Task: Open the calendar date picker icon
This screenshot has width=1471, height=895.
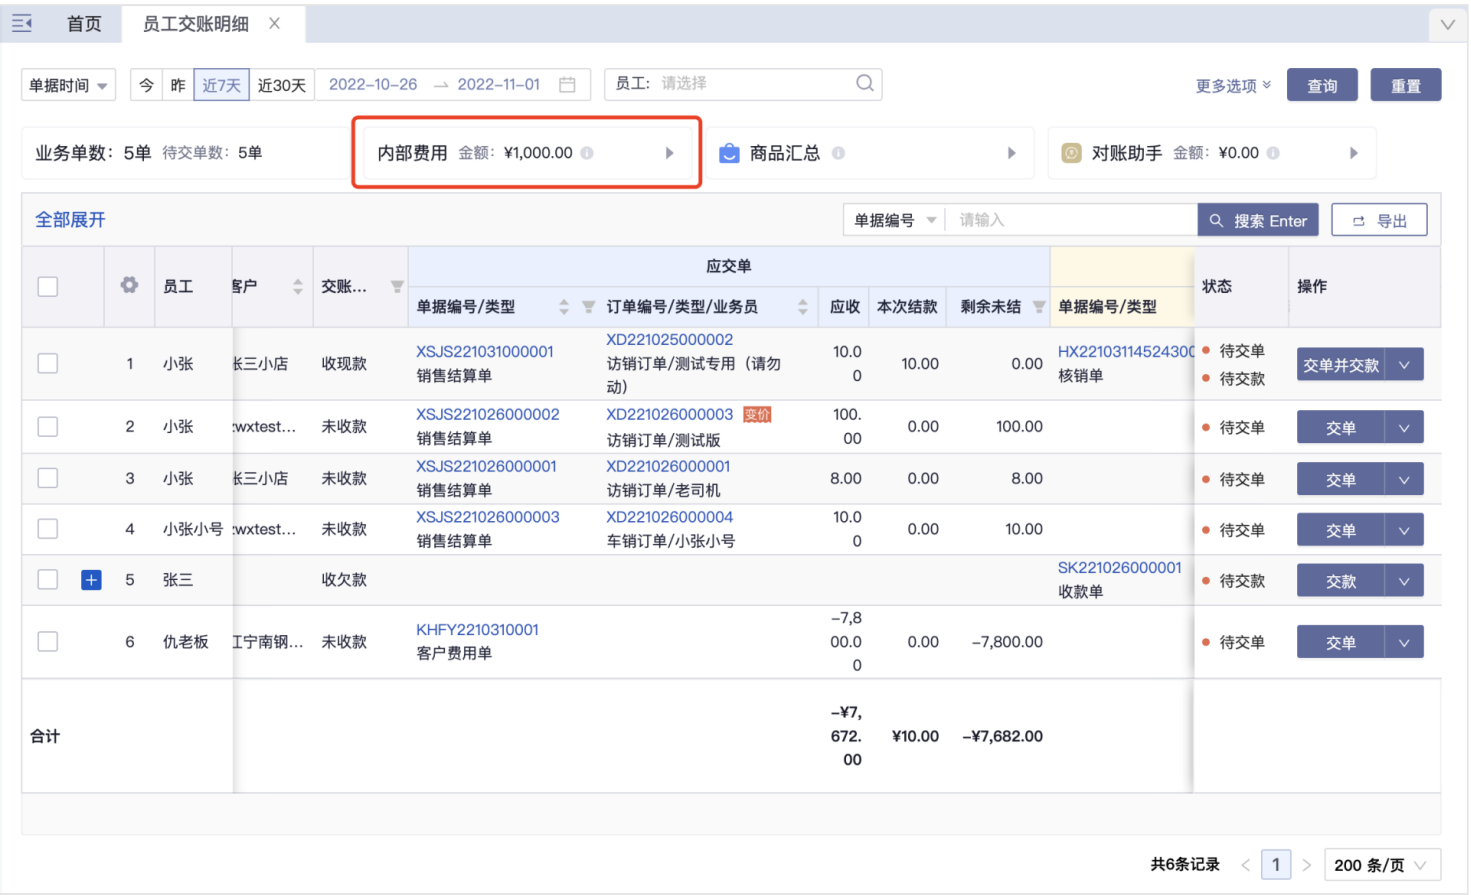Action: (567, 85)
